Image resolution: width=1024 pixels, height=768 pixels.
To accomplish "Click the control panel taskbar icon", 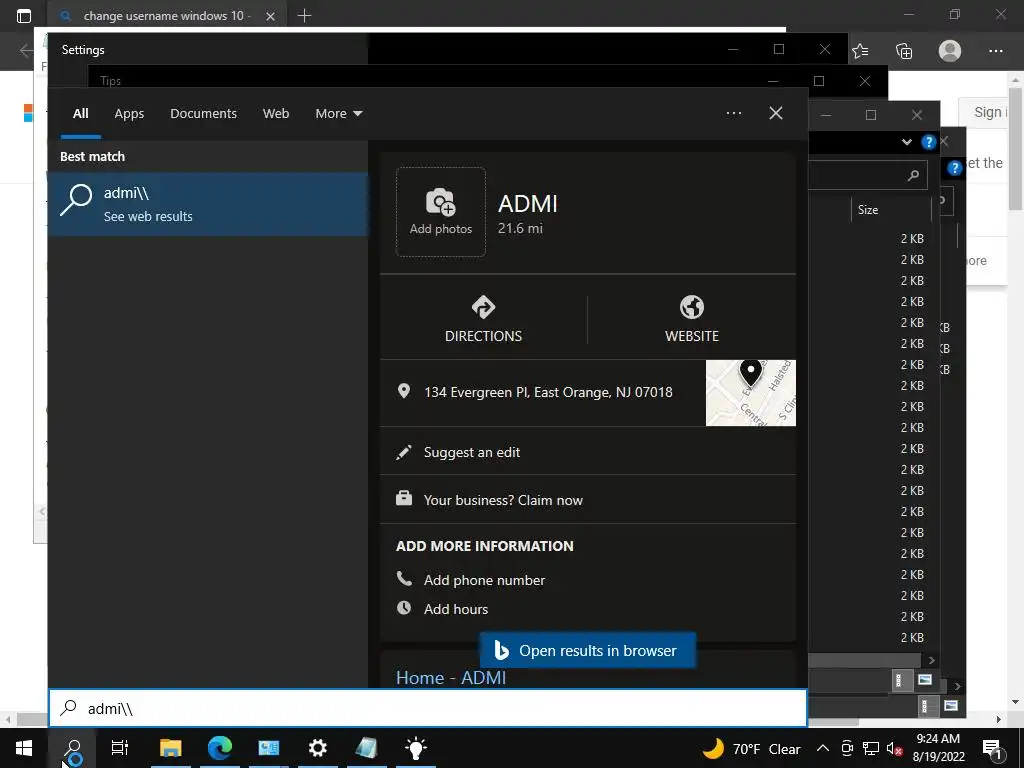I will (268, 748).
